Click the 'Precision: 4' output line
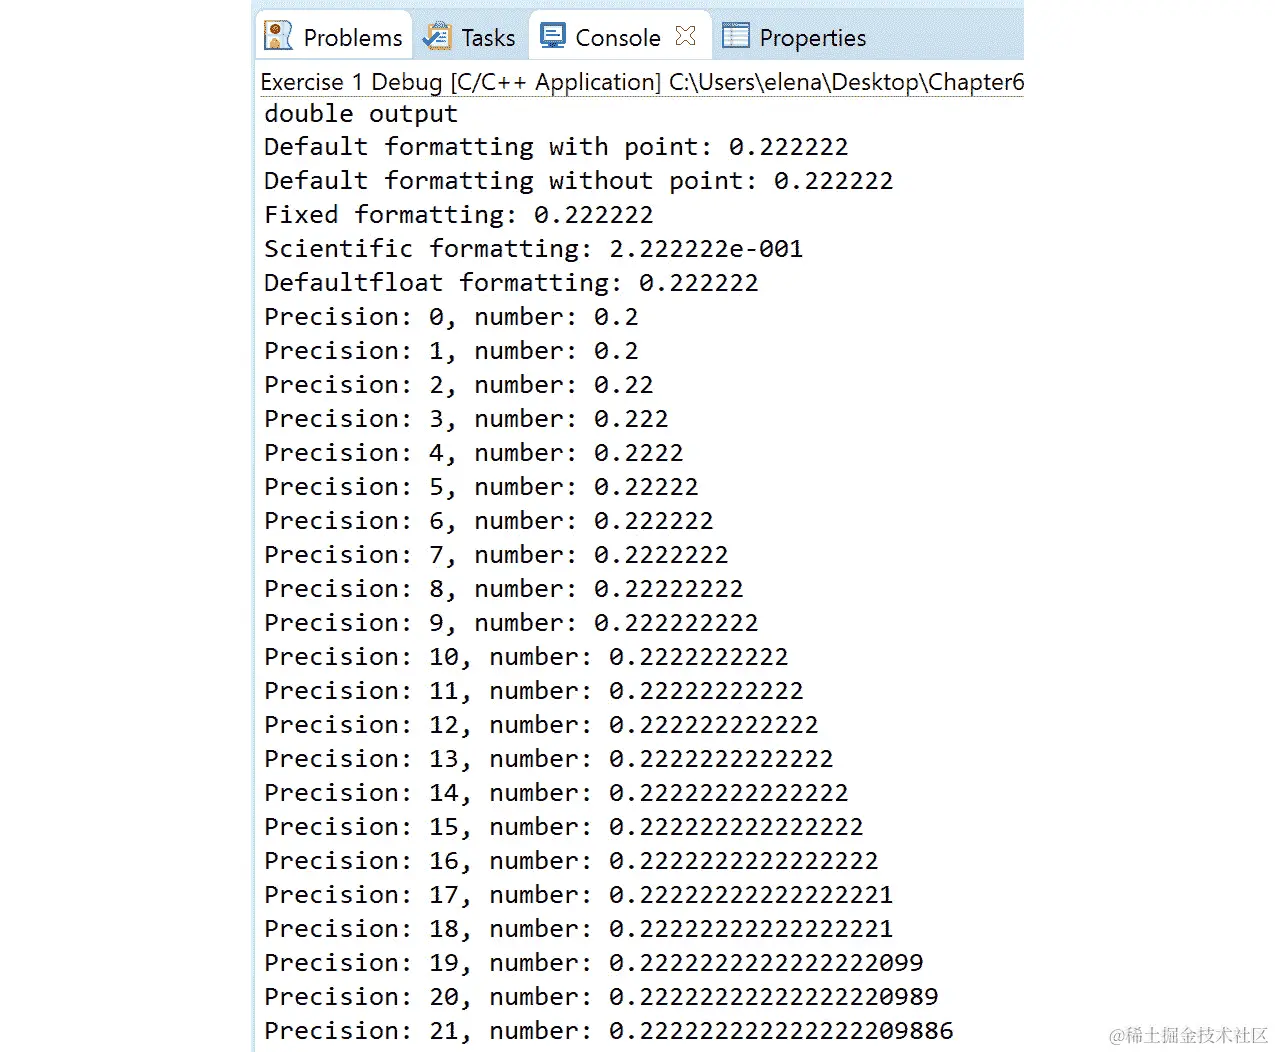1275x1052 pixels. click(474, 453)
